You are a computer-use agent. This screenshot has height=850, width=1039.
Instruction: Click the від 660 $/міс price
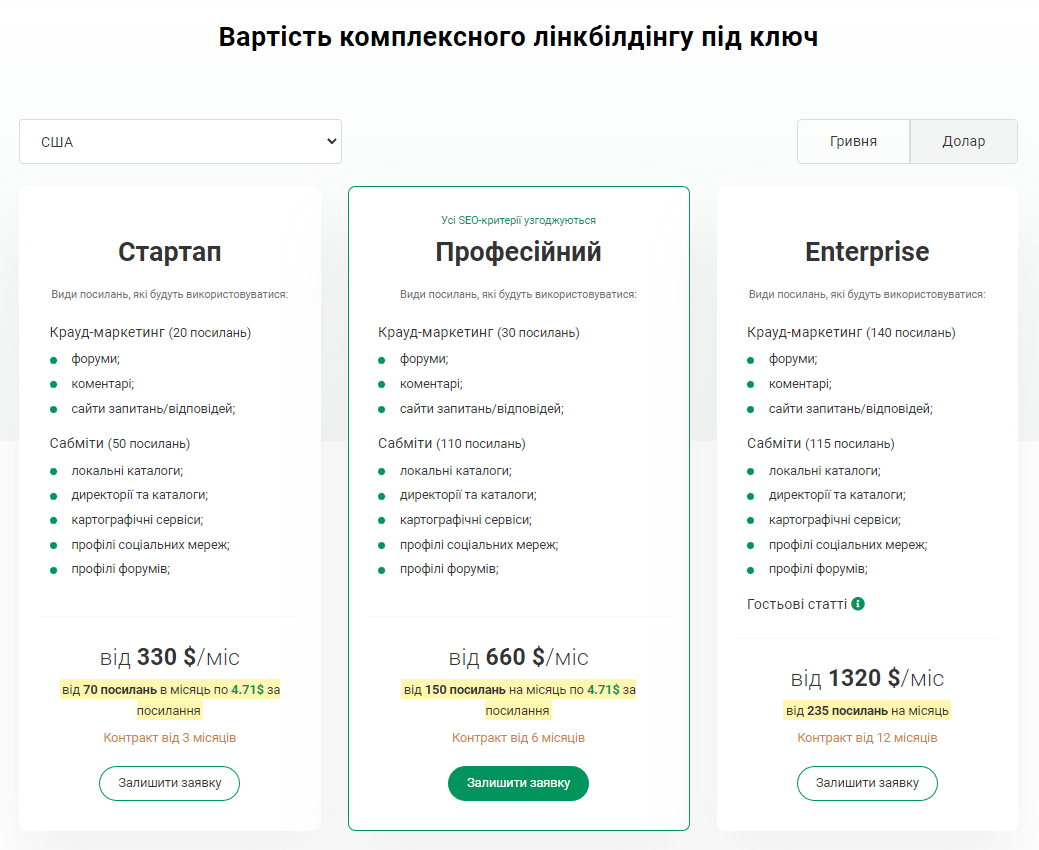point(518,657)
